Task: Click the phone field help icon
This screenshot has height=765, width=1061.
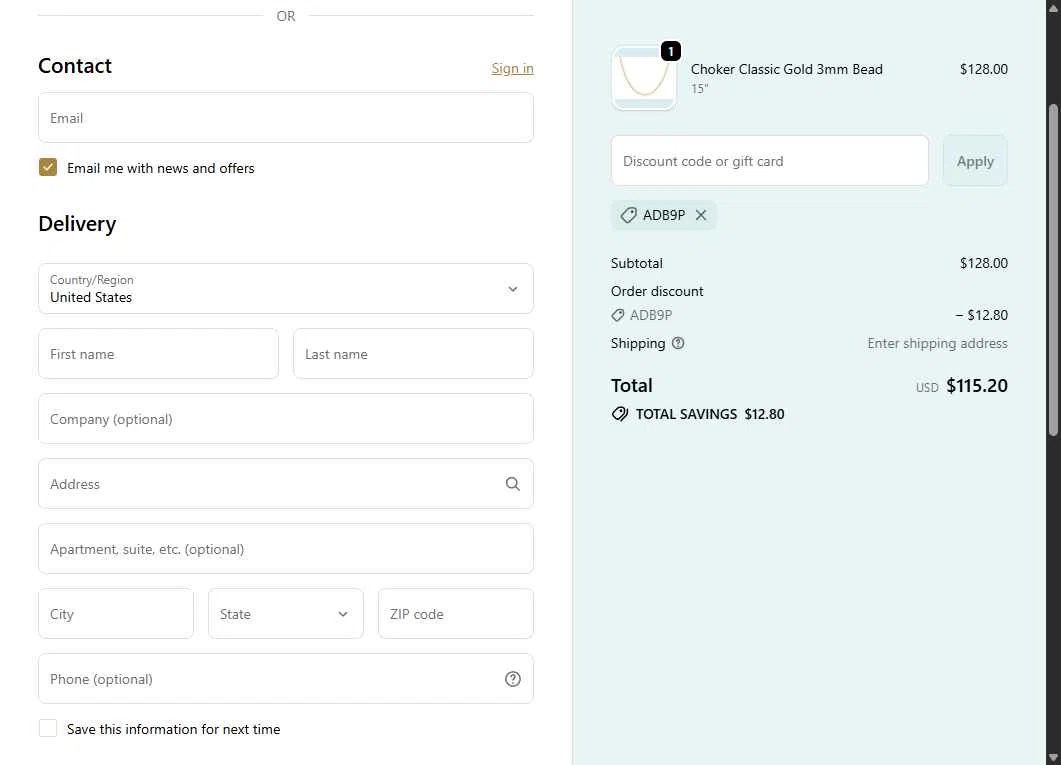Action: tap(513, 679)
